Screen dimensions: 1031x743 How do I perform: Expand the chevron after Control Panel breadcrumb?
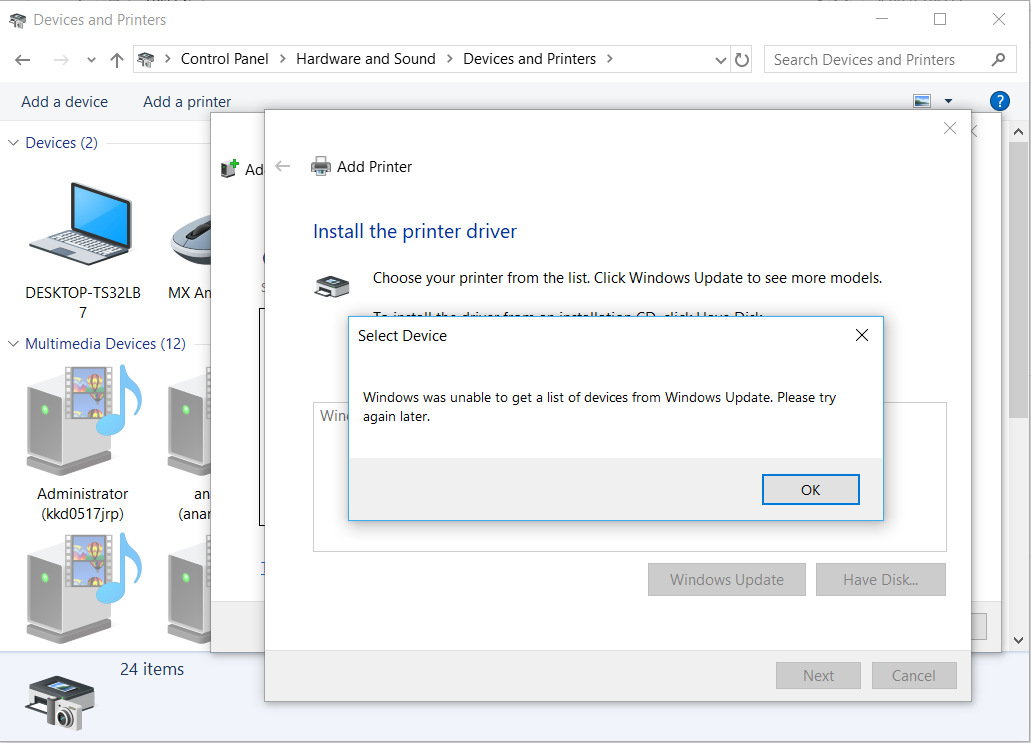(283, 59)
